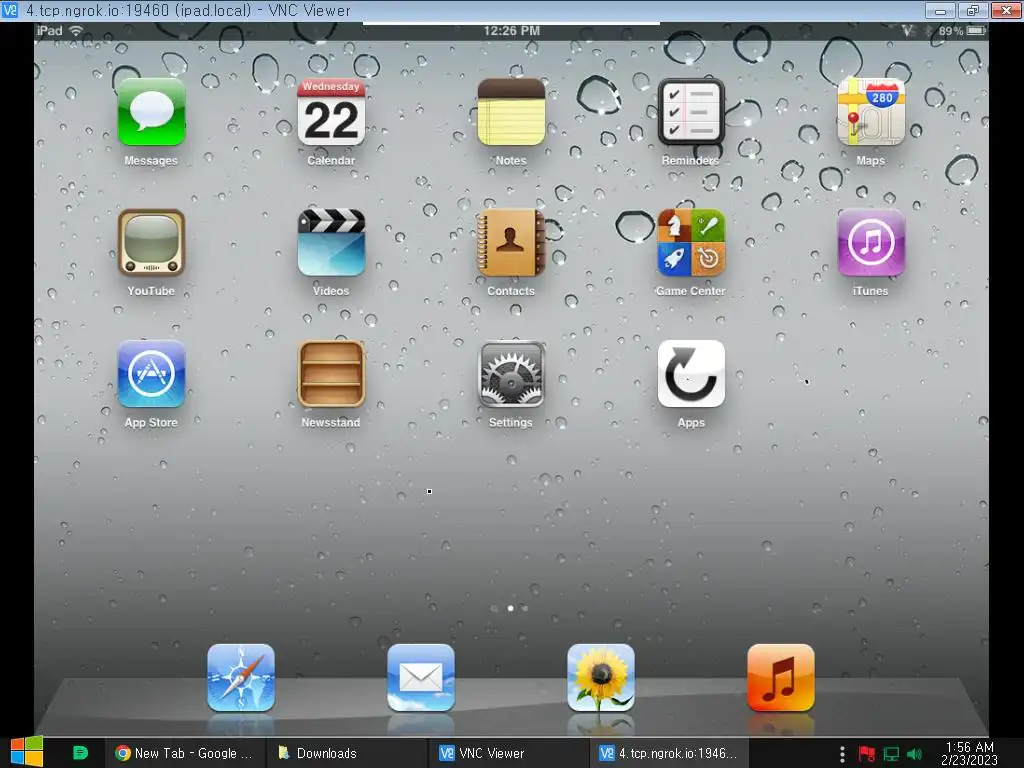
Task: Close the VNC Viewer window
Action: coord(1006,10)
